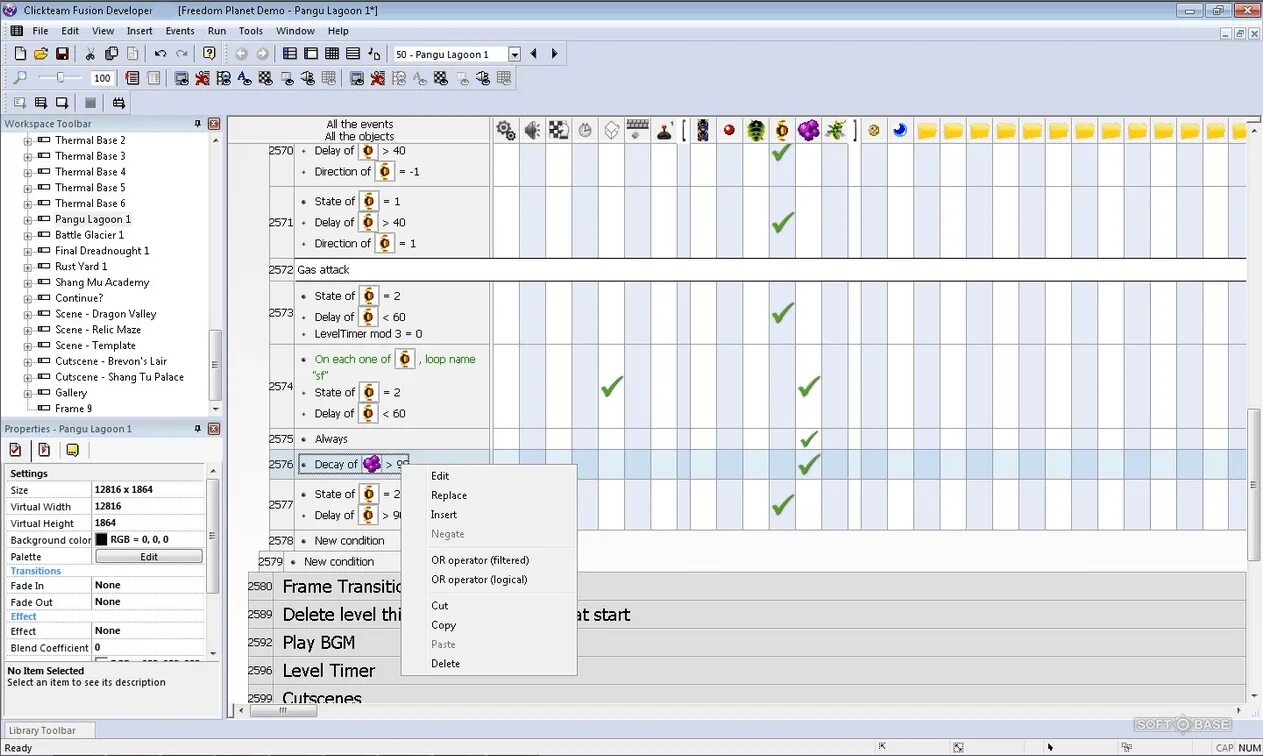Click the Player 1 joystick column icon
Image resolution: width=1263 pixels, height=756 pixels.
coord(664,130)
